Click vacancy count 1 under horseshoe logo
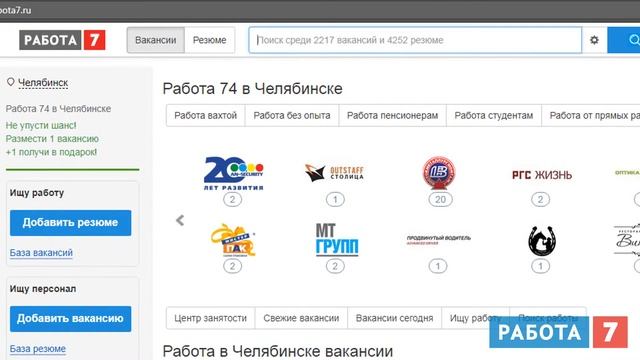Image resolution: width=640 pixels, height=360 pixels. click(x=540, y=266)
